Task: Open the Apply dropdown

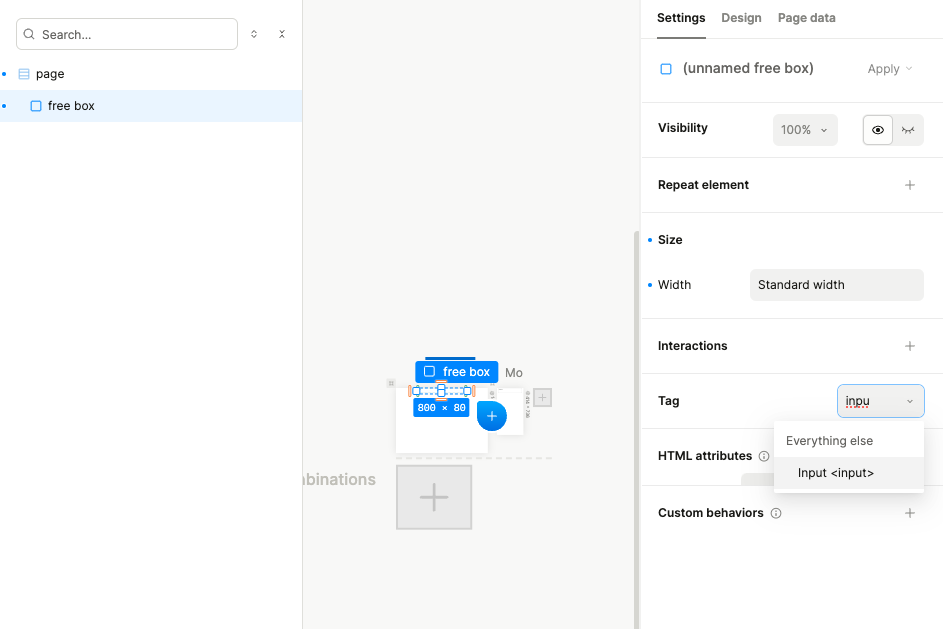Action: tap(890, 69)
